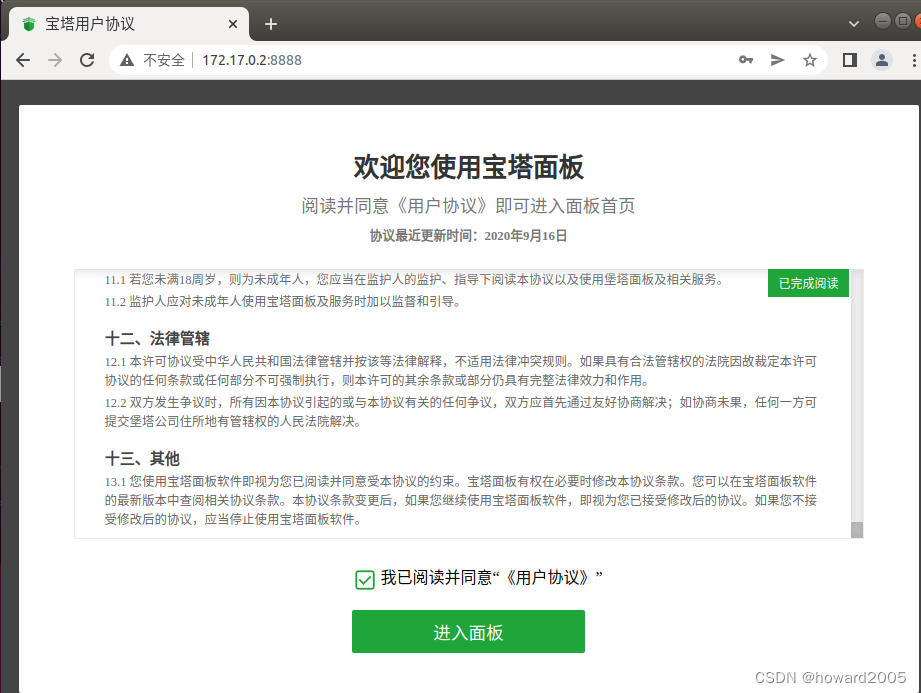
Task: Click the 宝塔 favicon in the tab
Action: point(28,24)
